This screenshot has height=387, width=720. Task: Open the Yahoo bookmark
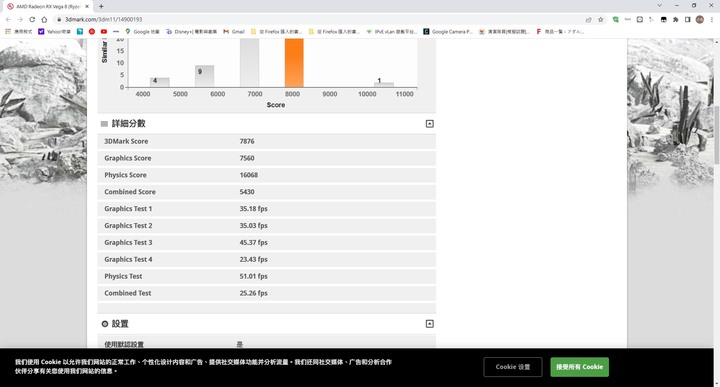click(x=55, y=32)
